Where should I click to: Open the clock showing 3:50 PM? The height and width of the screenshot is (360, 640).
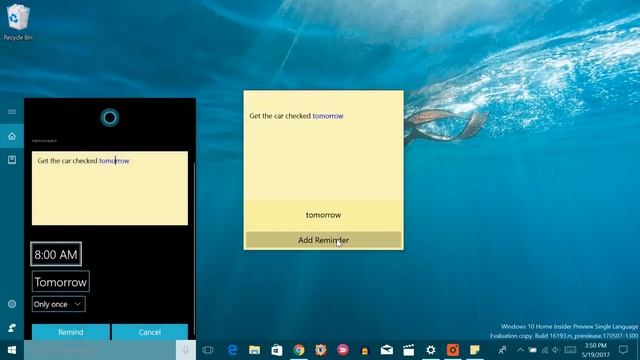click(x=596, y=350)
